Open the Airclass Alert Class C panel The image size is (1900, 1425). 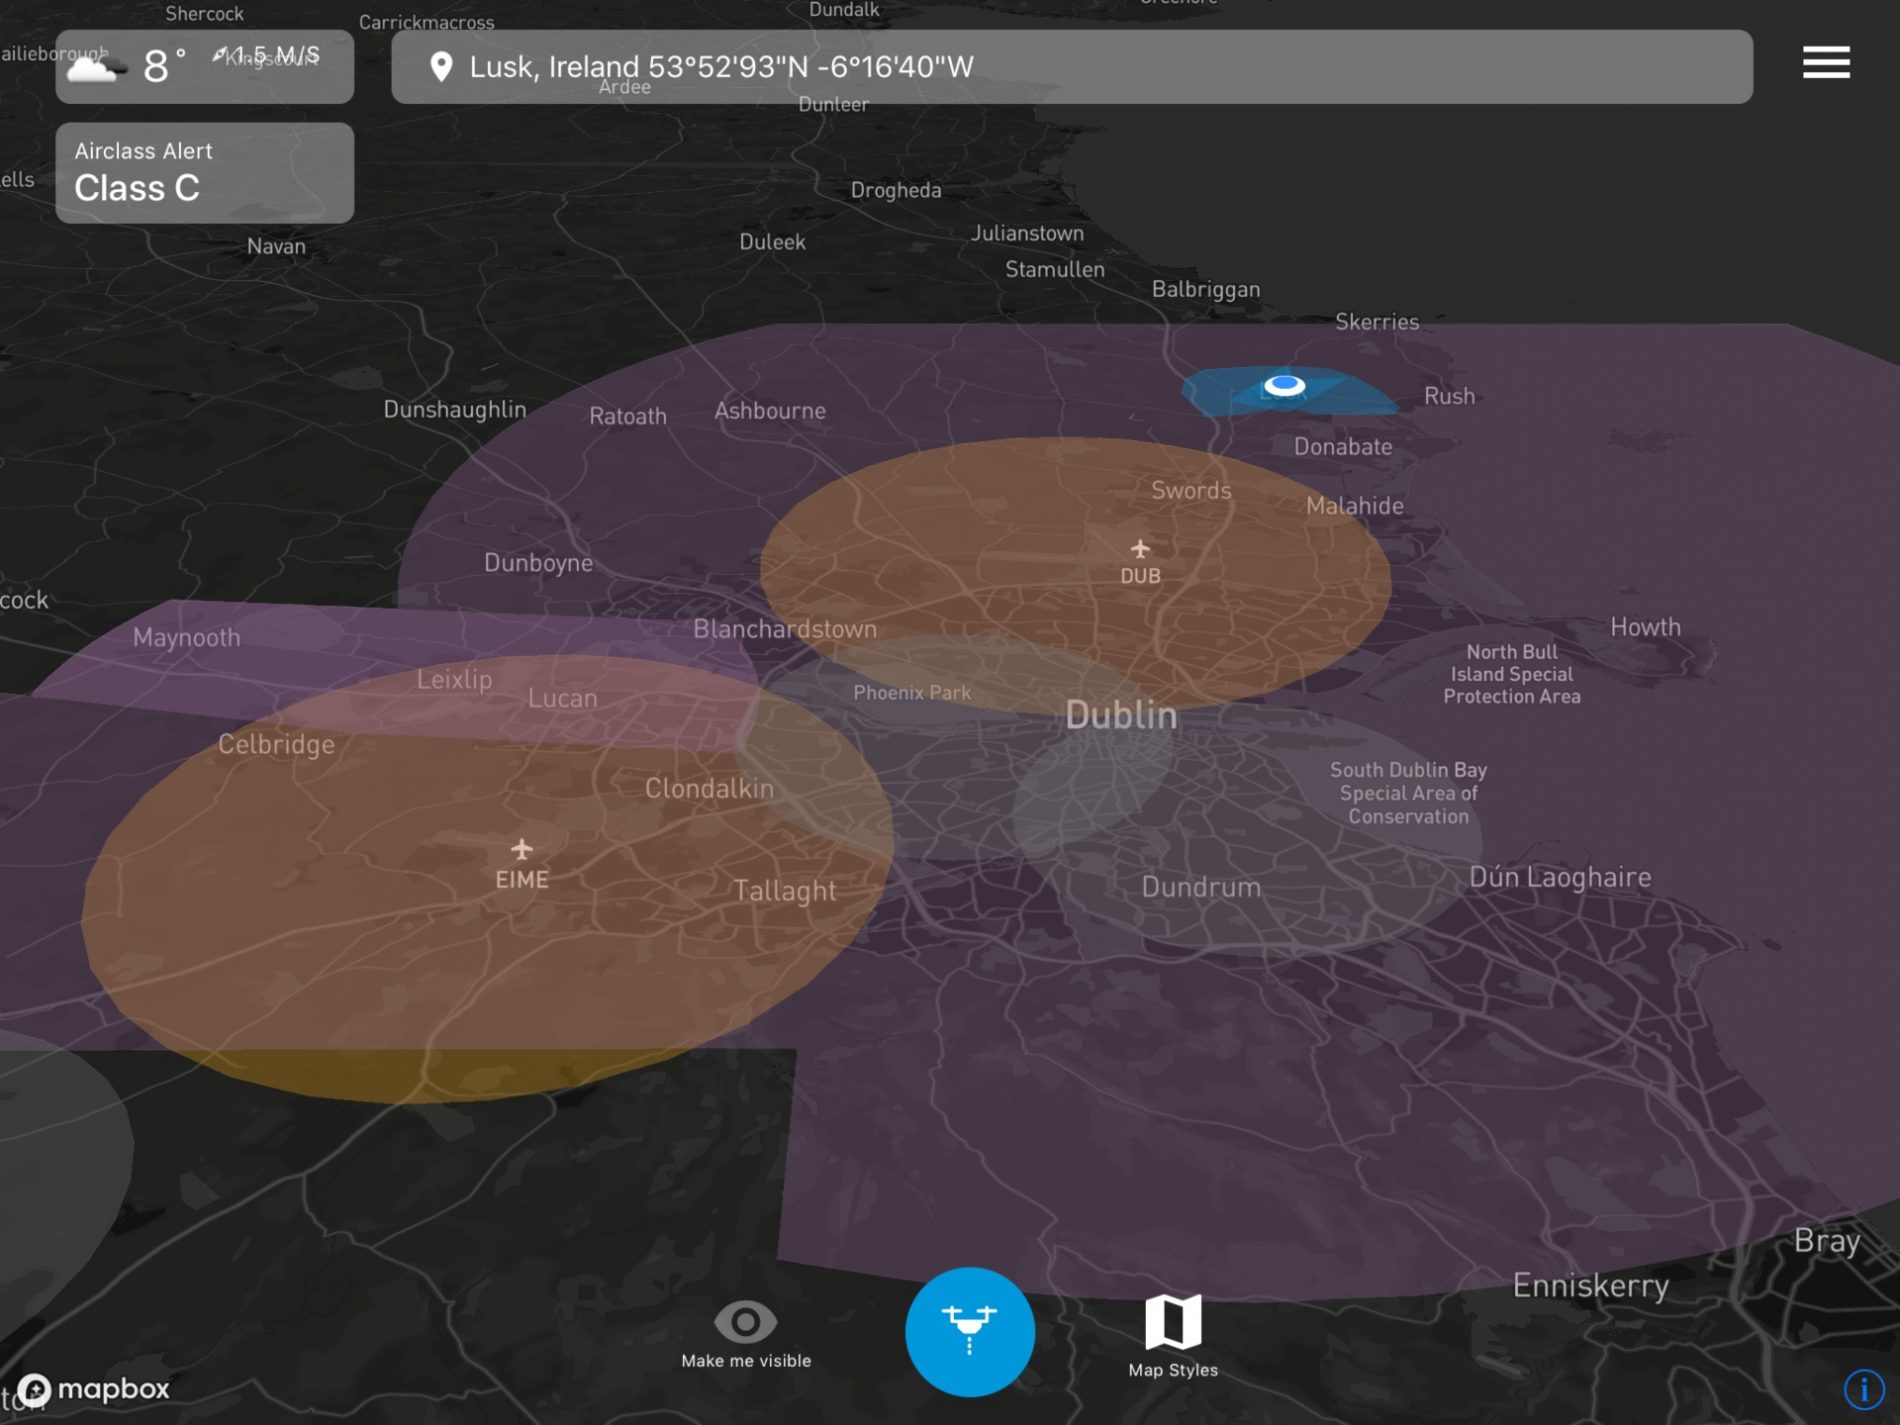tap(205, 173)
